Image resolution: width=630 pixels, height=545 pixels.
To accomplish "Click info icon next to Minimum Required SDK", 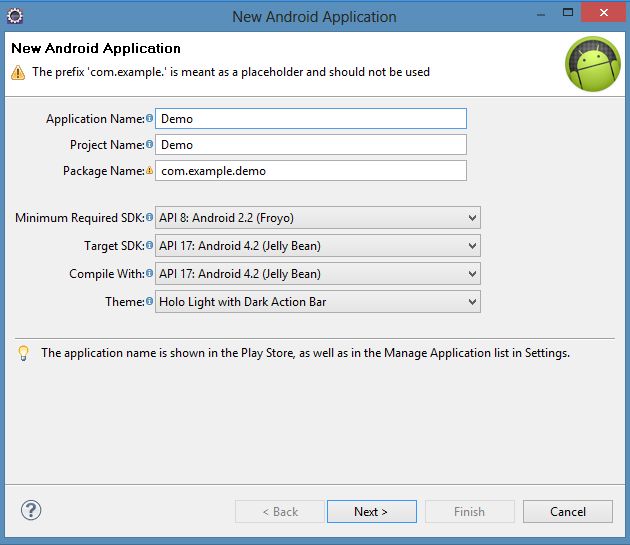I will click(x=150, y=217).
